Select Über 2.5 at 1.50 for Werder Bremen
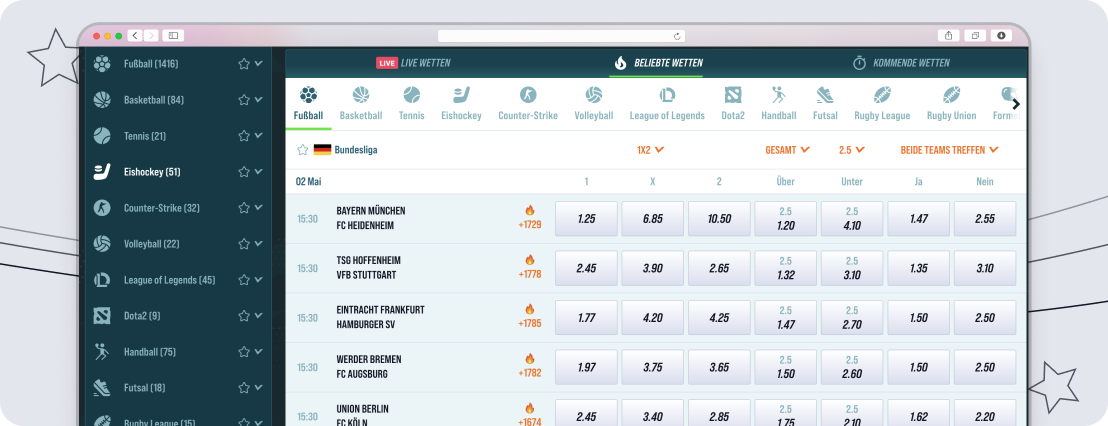This screenshot has height=426, width=1108. coord(786,367)
